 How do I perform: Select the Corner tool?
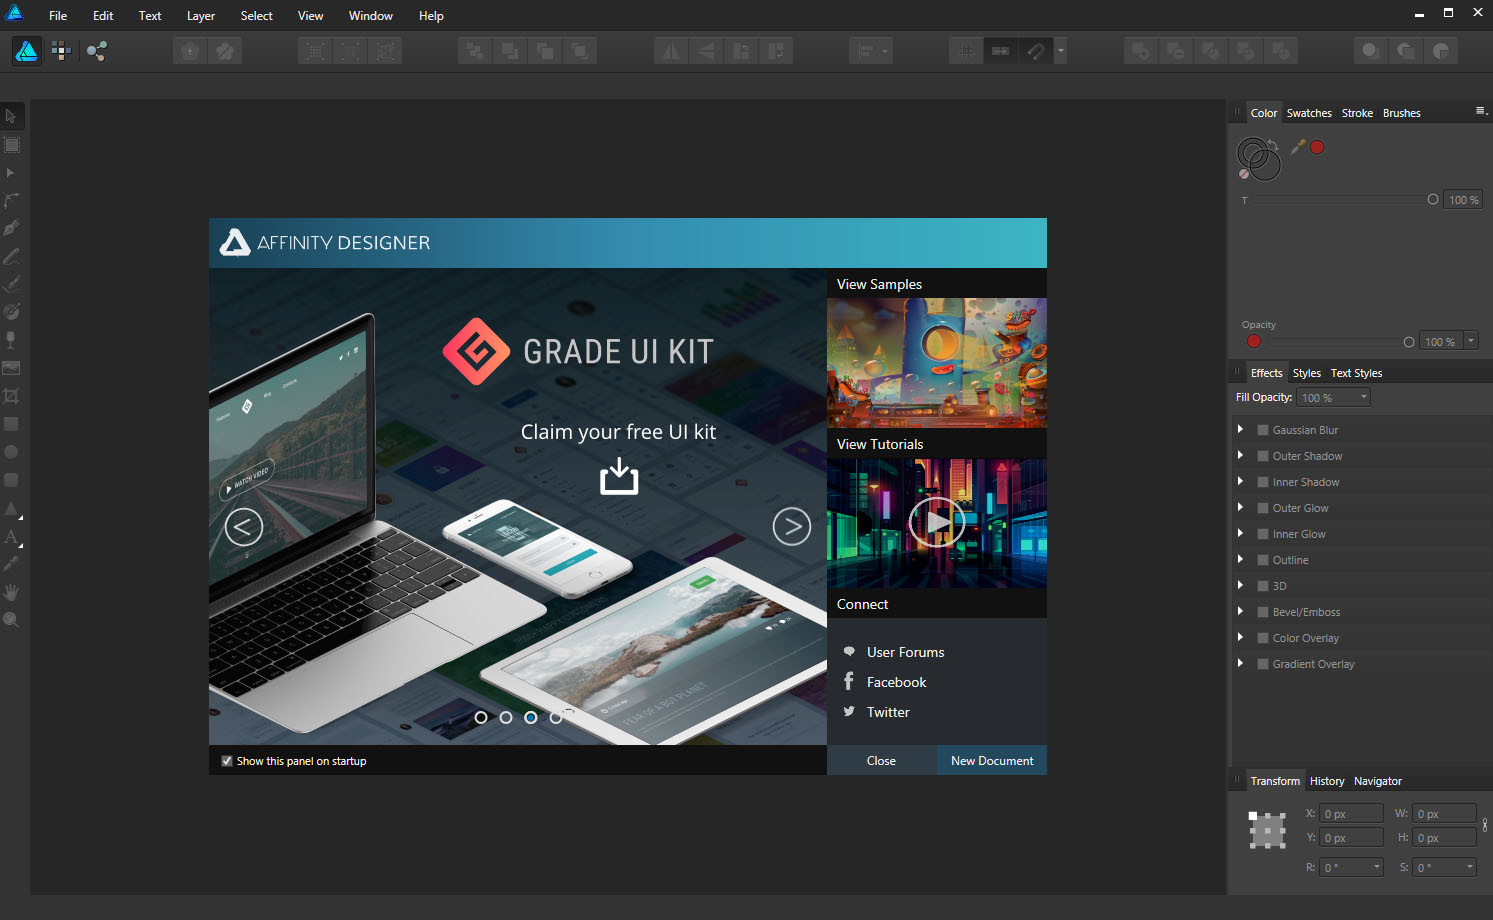coord(11,201)
